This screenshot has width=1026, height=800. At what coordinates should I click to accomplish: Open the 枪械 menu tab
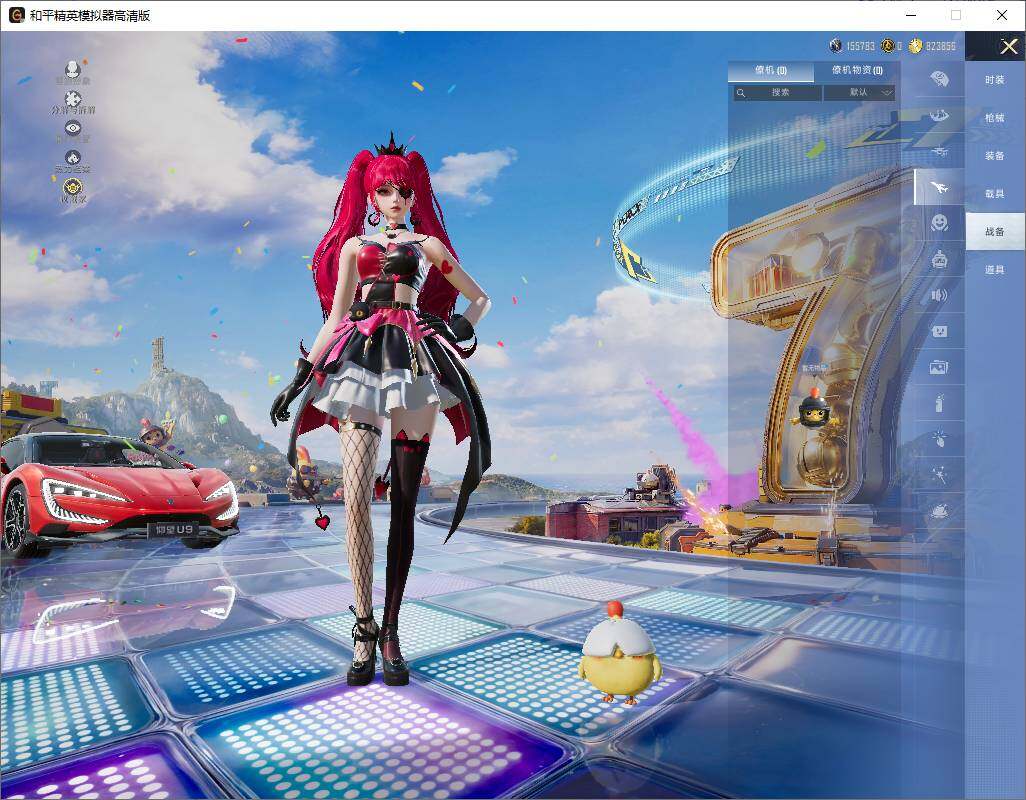point(995,118)
